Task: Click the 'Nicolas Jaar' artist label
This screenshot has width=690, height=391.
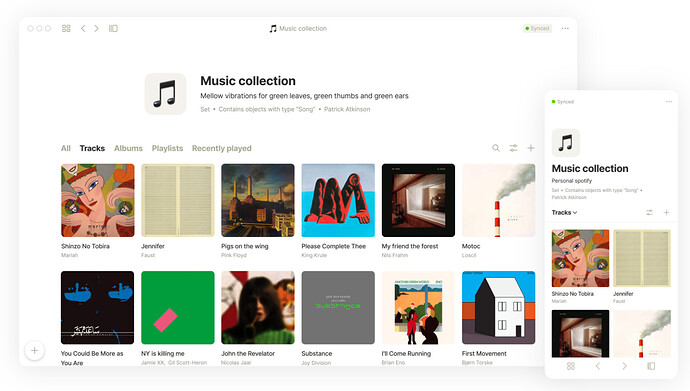Action: point(236,362)
